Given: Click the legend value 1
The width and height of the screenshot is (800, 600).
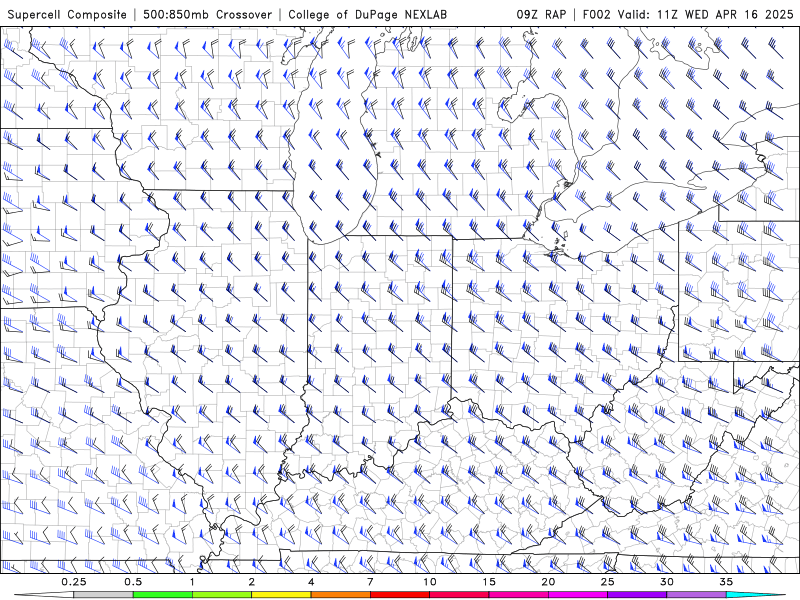Looking at the screenshot, I should pos(192,582).
